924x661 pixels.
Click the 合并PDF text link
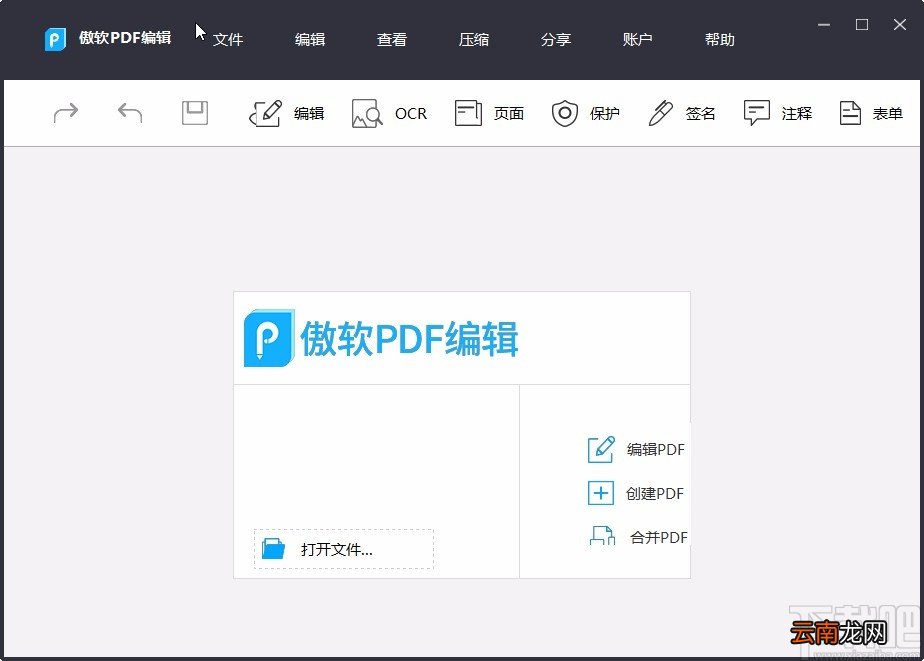[658, 537]
